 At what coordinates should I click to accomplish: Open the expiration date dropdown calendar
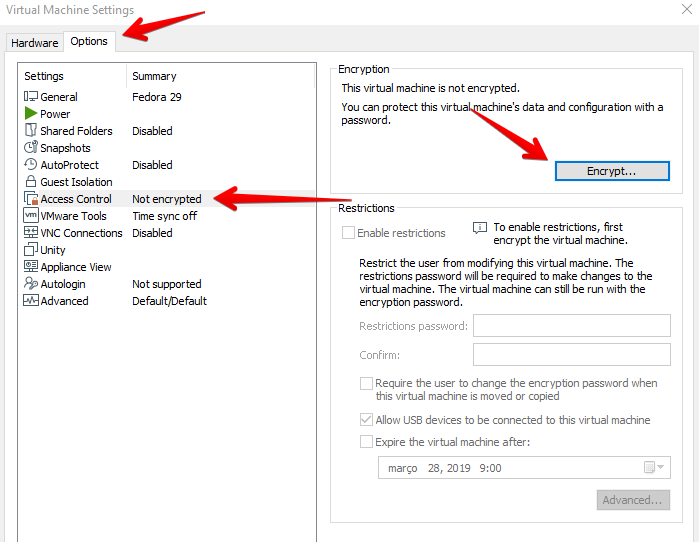pos(654,468)
